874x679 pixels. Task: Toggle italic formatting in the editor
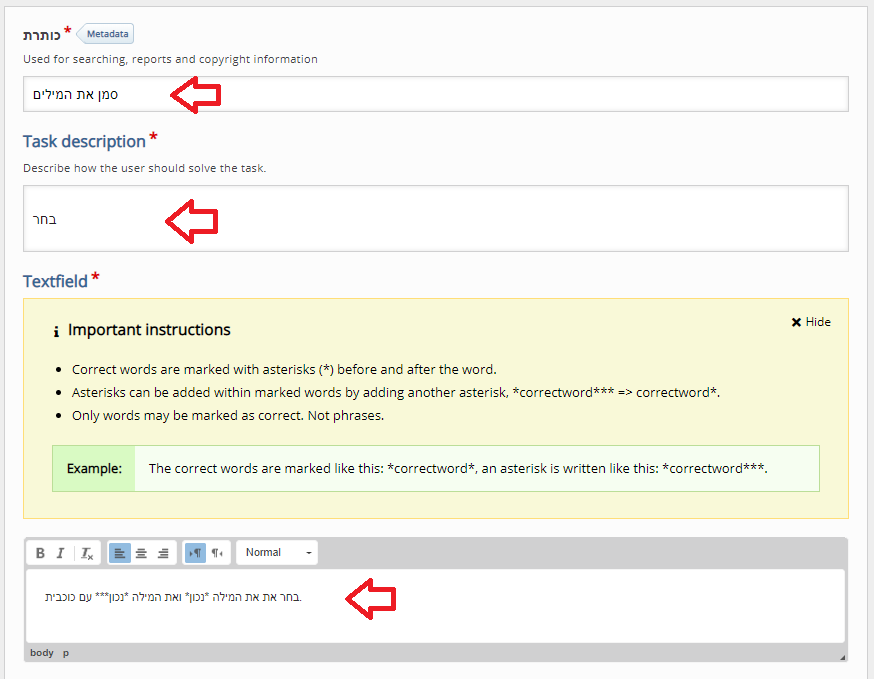(60, 553)
